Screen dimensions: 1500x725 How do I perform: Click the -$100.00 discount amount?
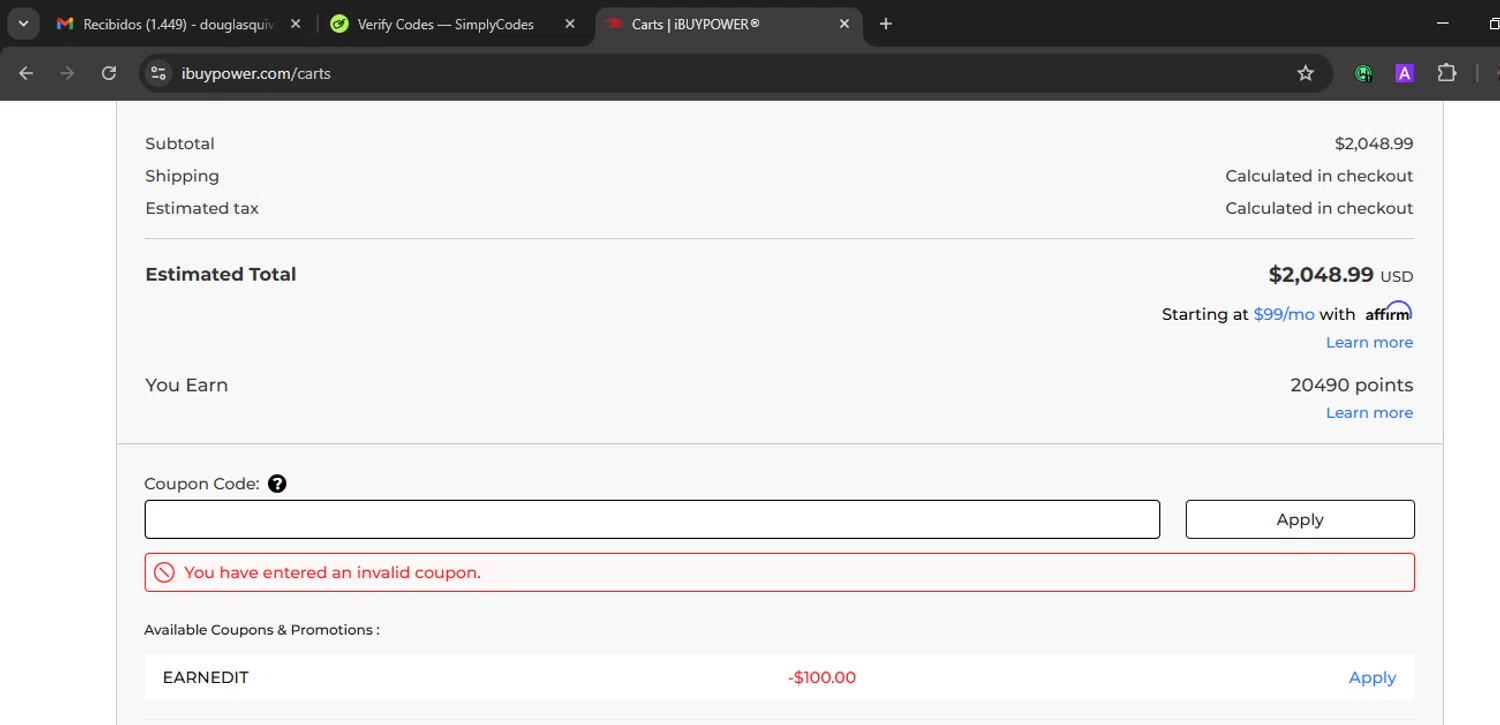[x=822, y=678]
